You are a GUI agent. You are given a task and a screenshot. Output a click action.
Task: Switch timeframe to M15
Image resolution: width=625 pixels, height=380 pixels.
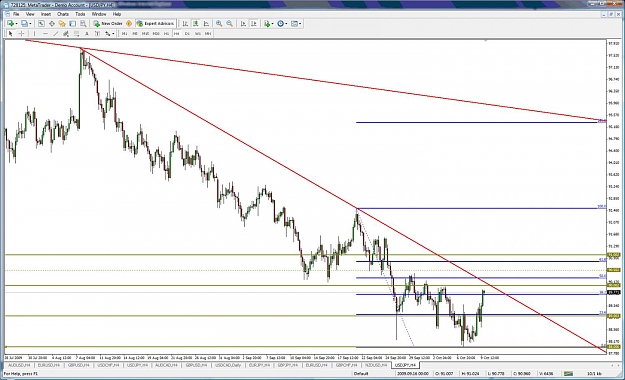(x=145, y=33)
